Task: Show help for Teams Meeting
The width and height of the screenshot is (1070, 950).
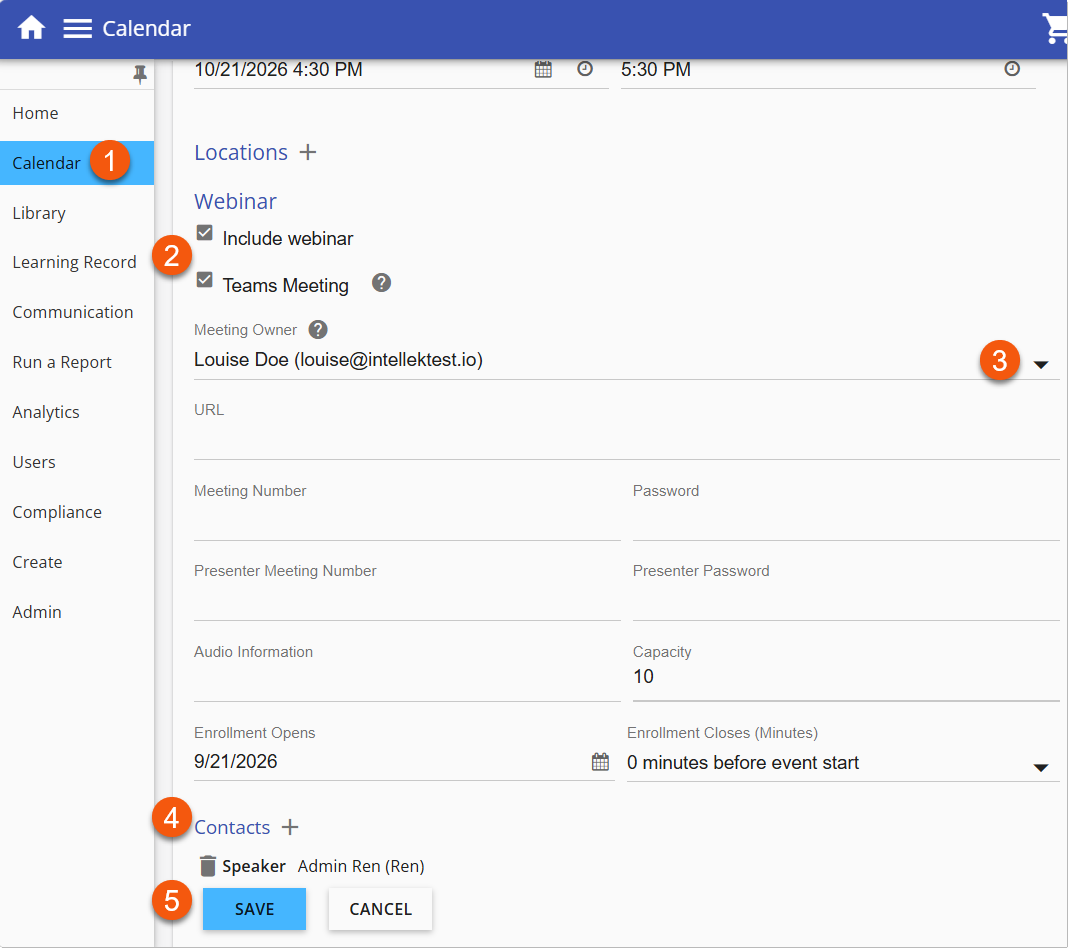Action: tap(381, 283)
